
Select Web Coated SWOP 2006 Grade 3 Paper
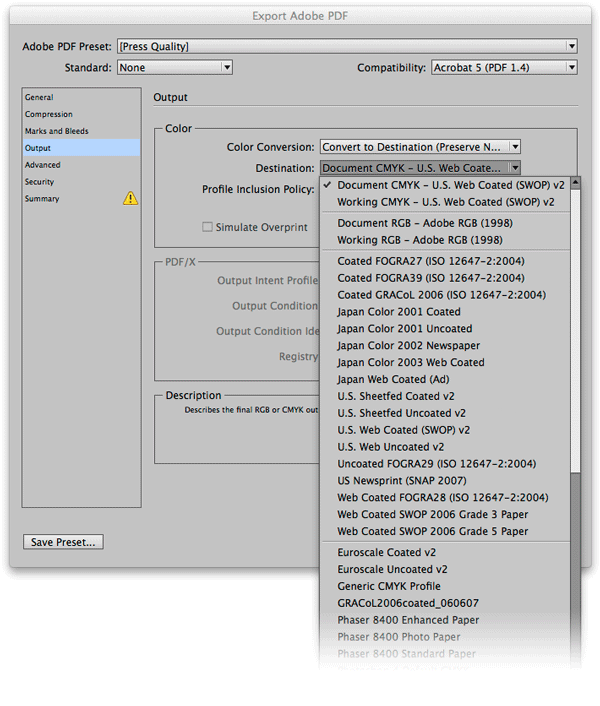[445, 515]
